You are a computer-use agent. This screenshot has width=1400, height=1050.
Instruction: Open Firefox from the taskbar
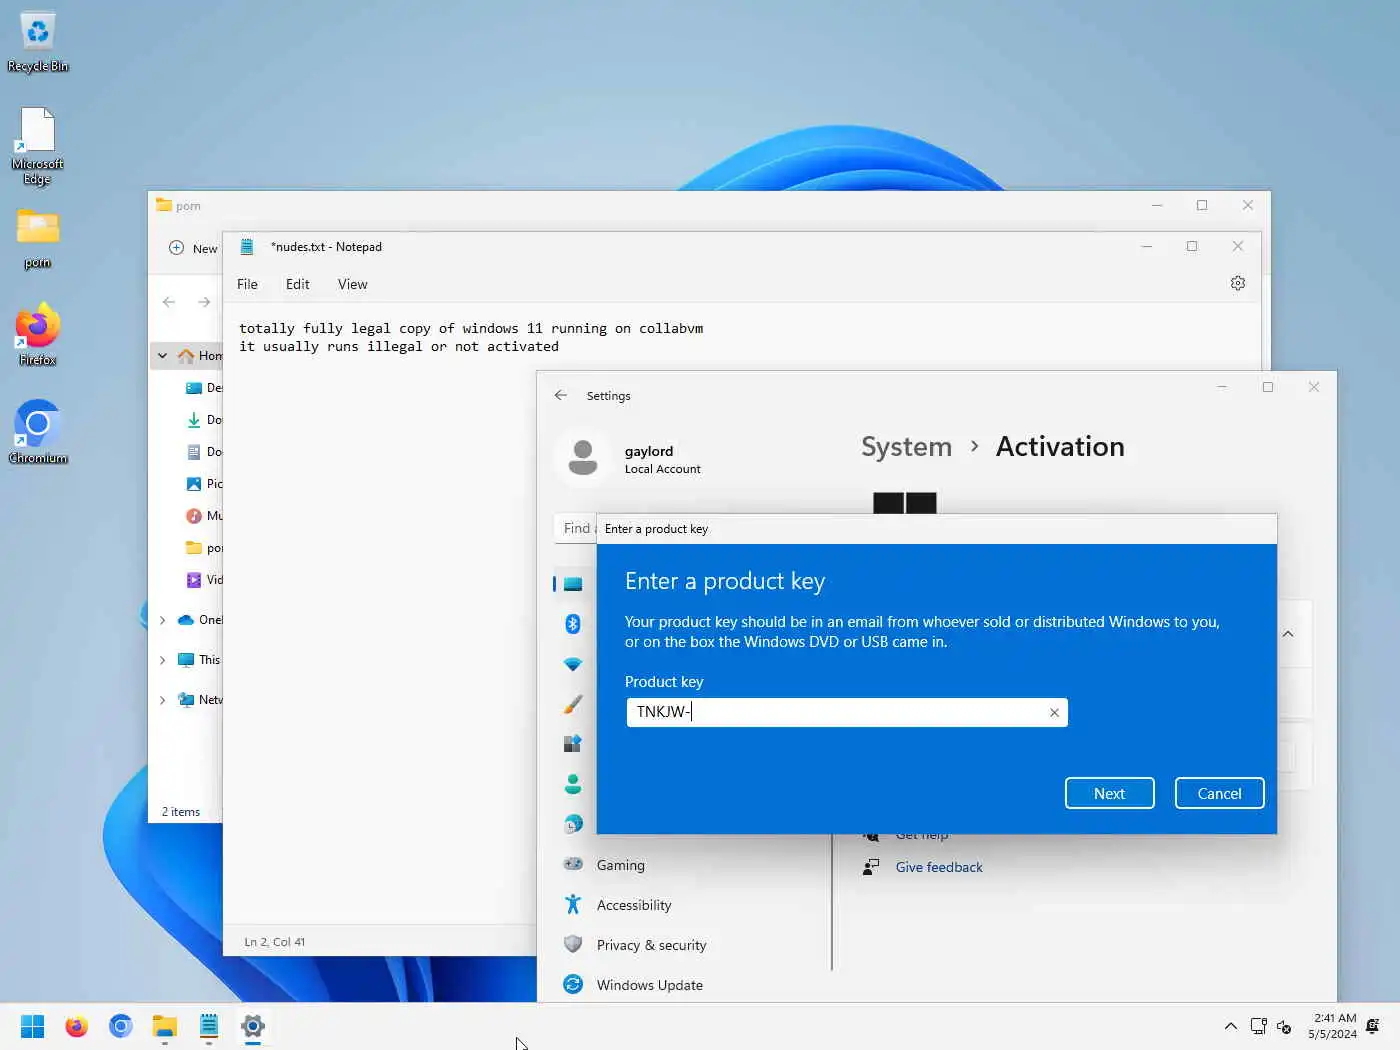coord(76,1026)
